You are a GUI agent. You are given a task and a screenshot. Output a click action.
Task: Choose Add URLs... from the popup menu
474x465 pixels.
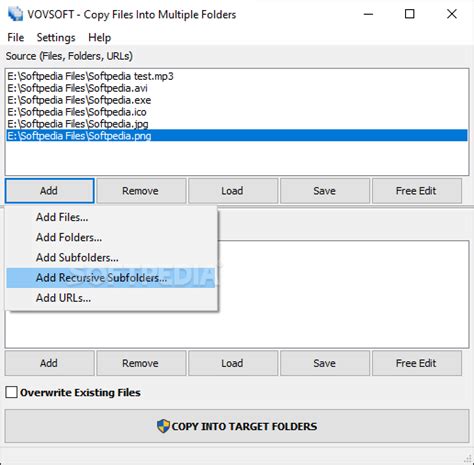click(111, 298)
